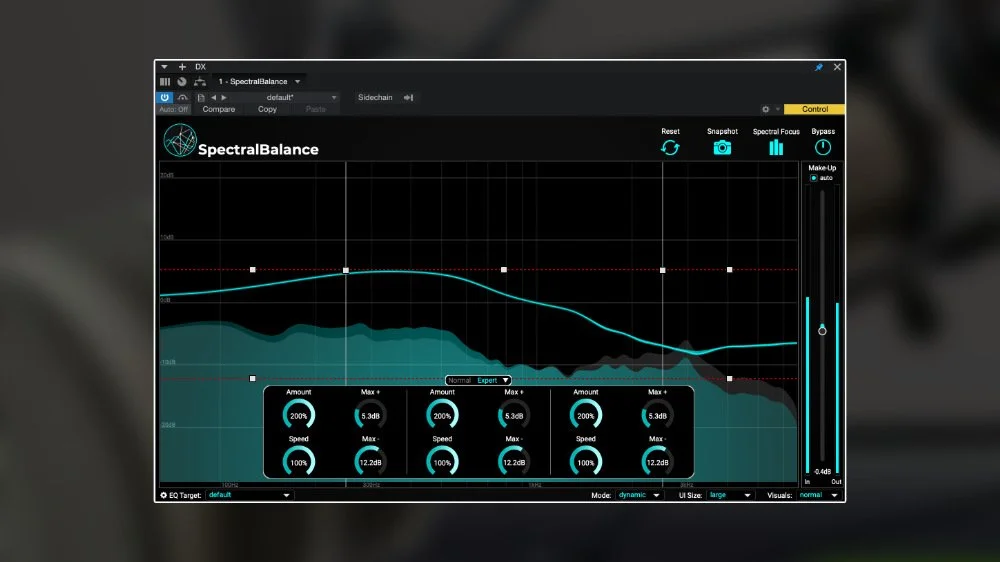1000x562 pixels.
Task: Click the SpectralBalance logo icon
Action: click(179, 140)
